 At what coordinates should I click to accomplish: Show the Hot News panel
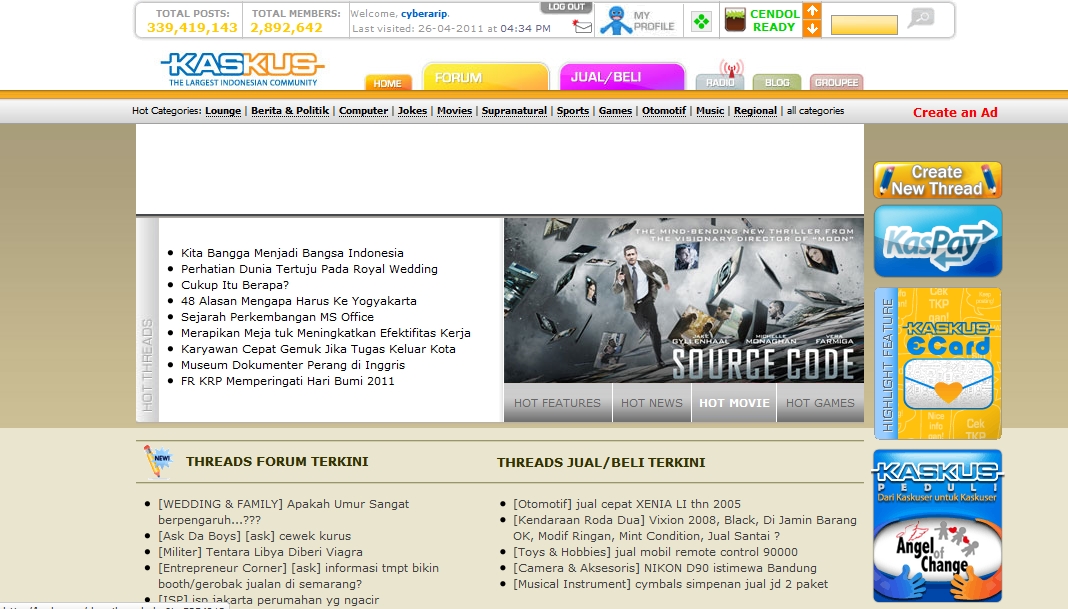(651, 403)
